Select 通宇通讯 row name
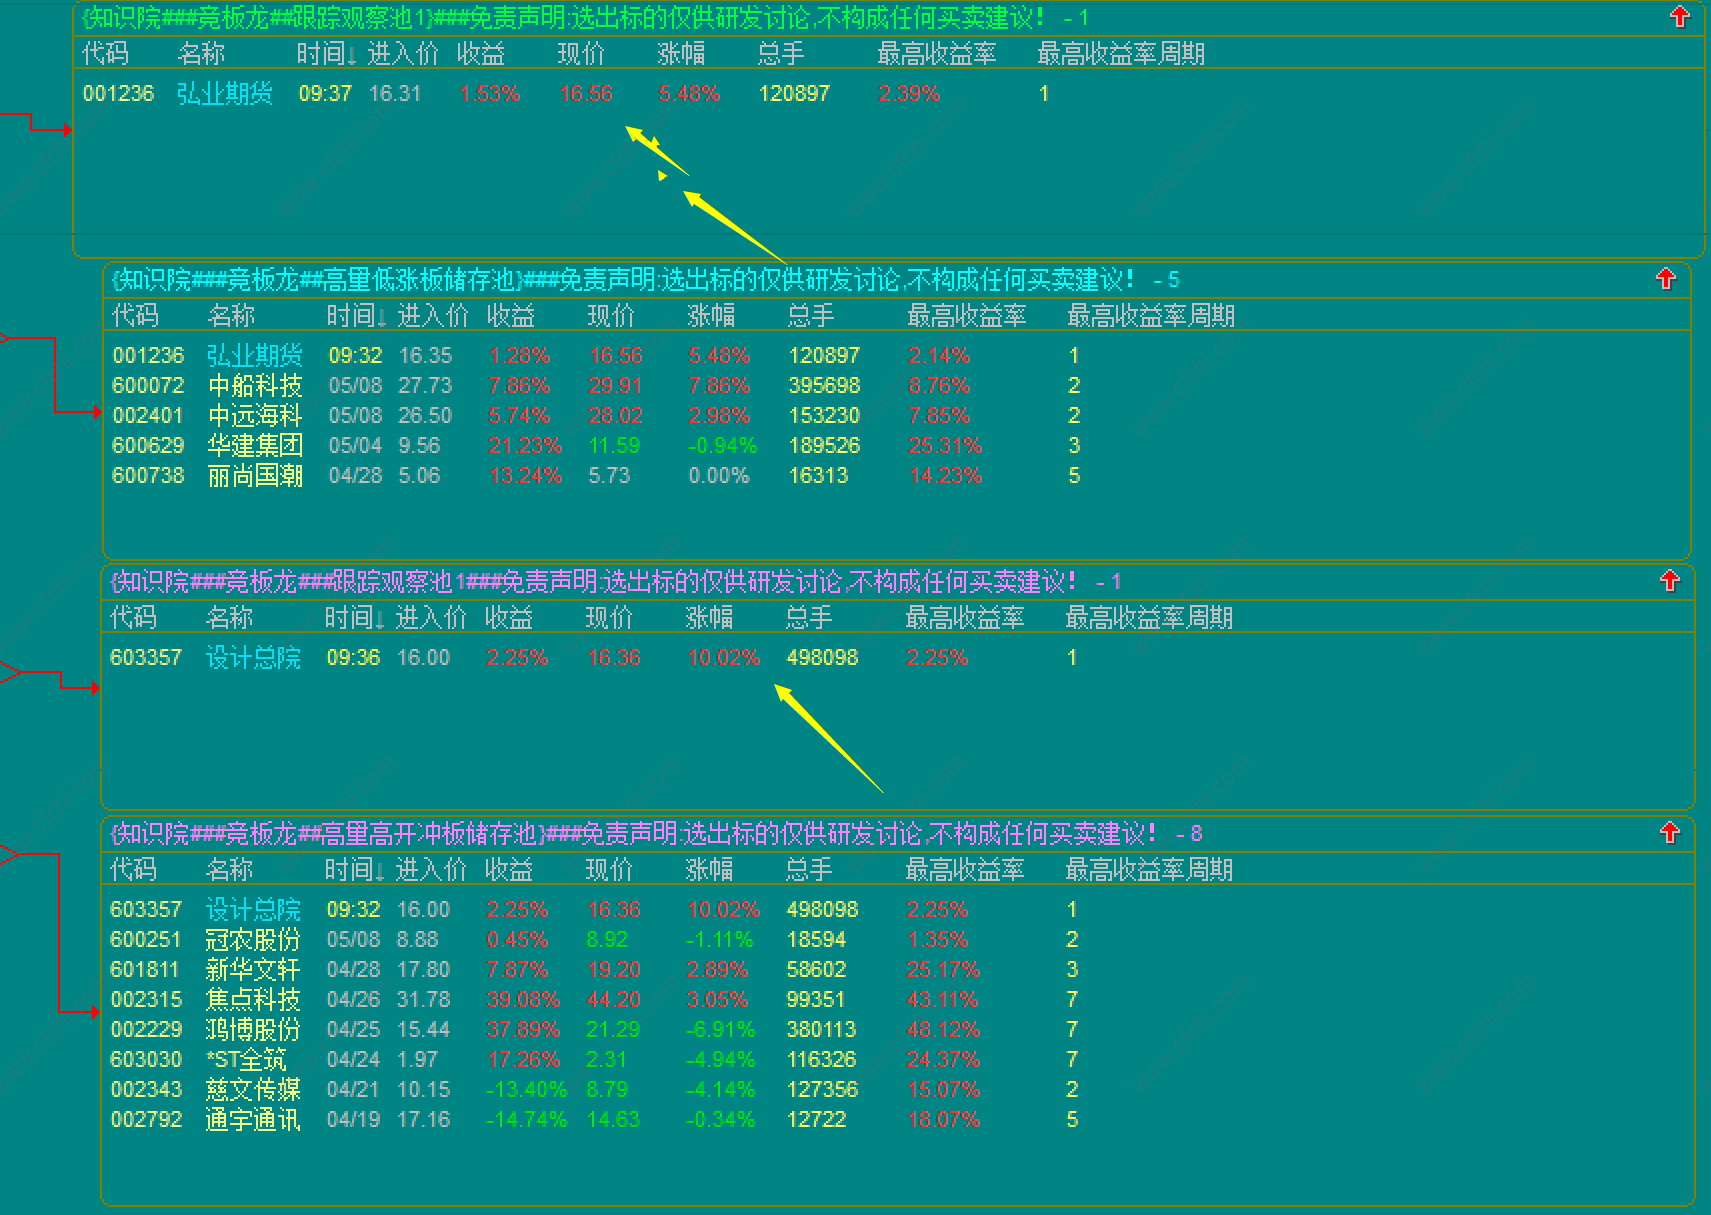This screenshot has height=1215, width=1711. tap(253, 1120)
